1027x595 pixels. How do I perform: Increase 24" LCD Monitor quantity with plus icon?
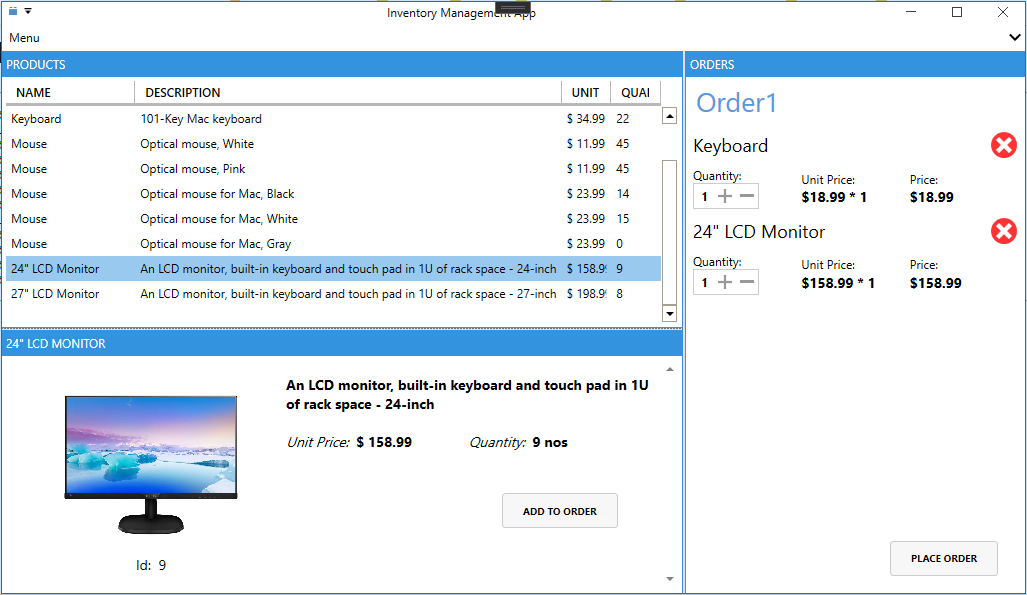[725, 282]
